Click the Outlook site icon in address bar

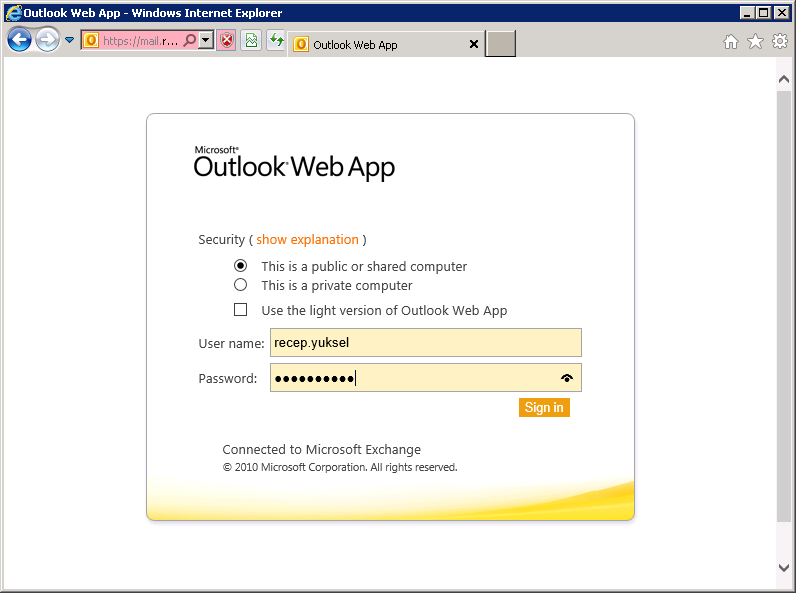pyautogui.click(x=91, y=40)
